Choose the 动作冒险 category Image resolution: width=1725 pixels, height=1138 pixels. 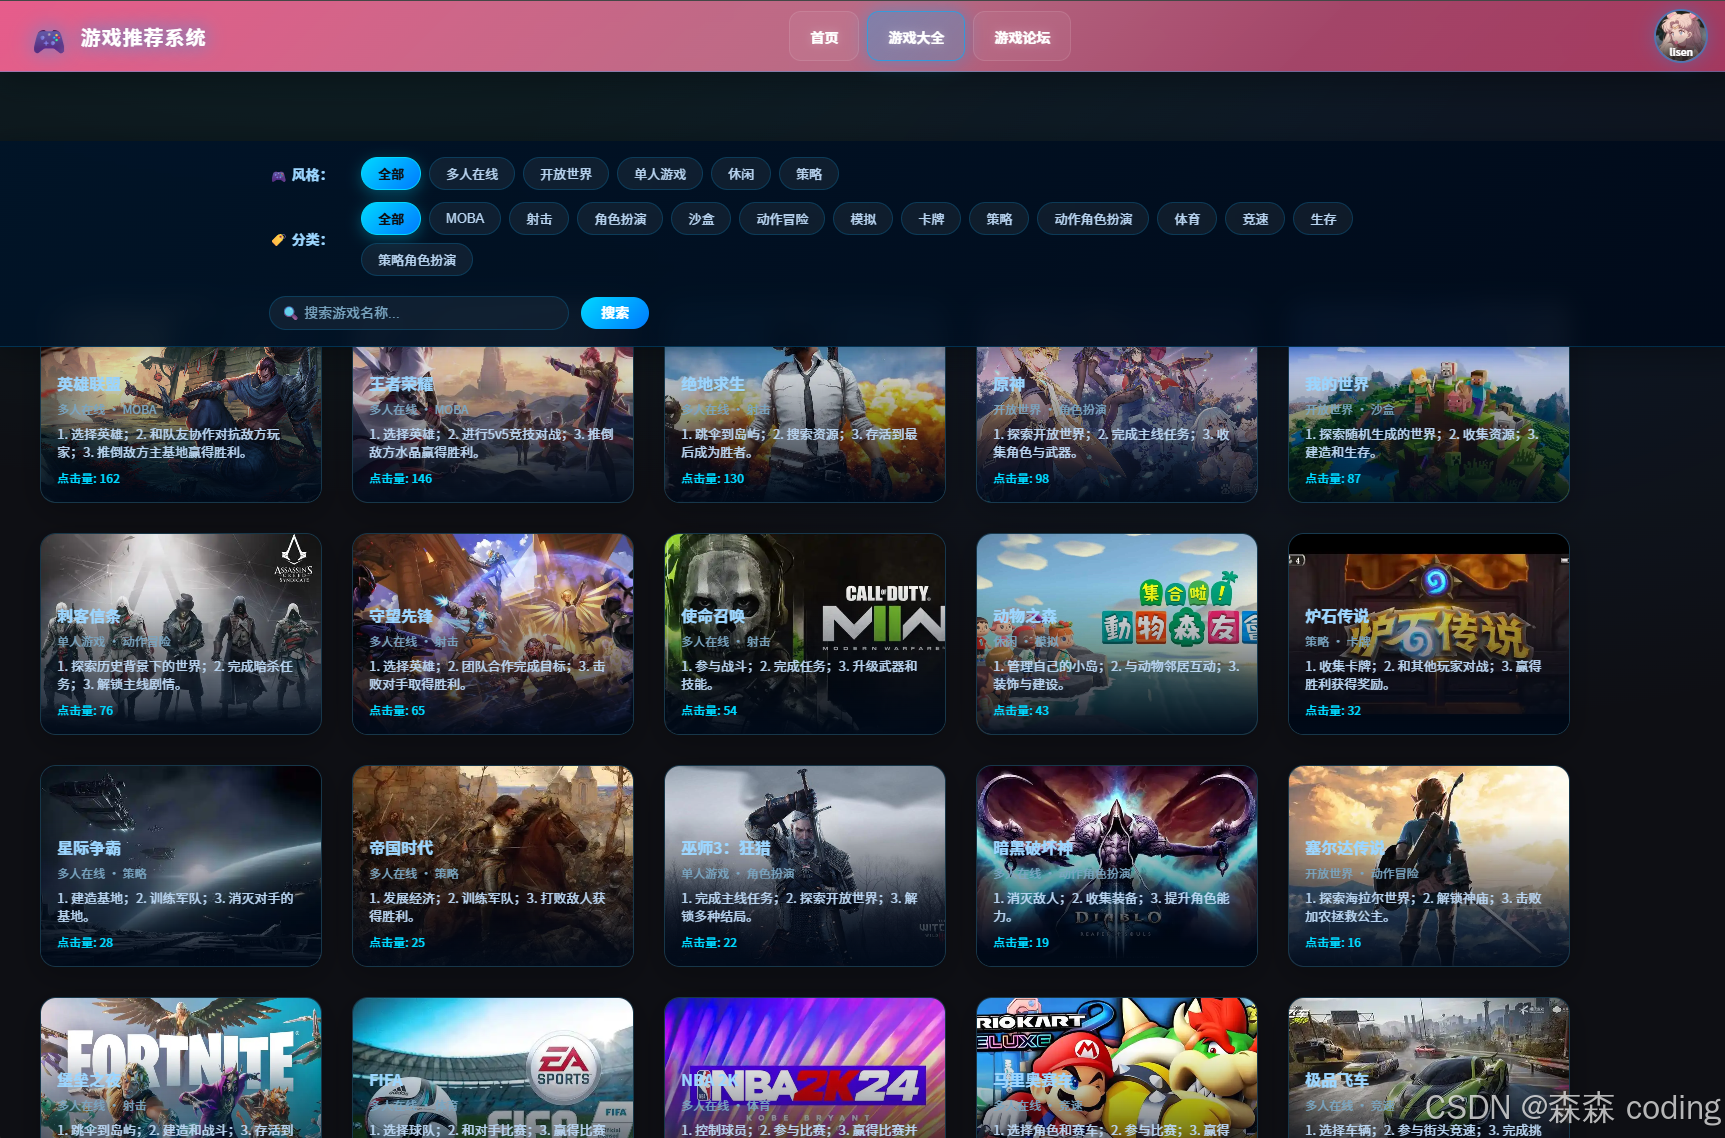point(782,219)
